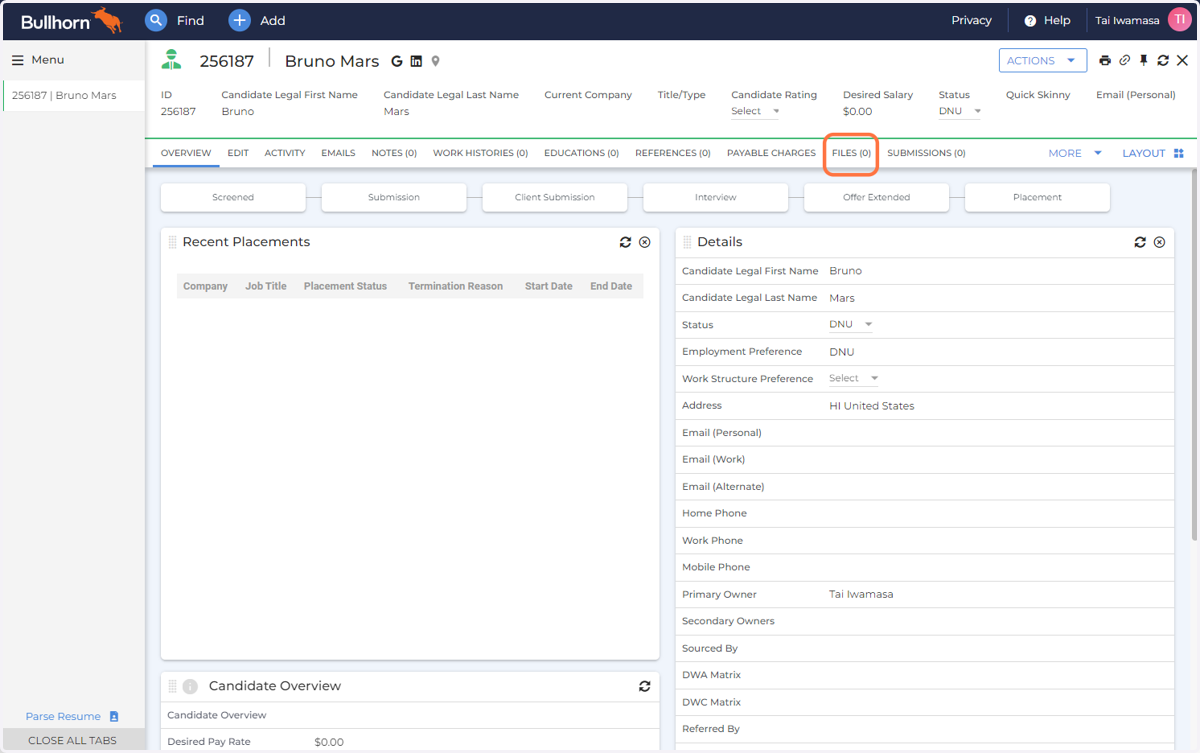
Task: Click the Client Submission stage button
Action: point(555,197)
